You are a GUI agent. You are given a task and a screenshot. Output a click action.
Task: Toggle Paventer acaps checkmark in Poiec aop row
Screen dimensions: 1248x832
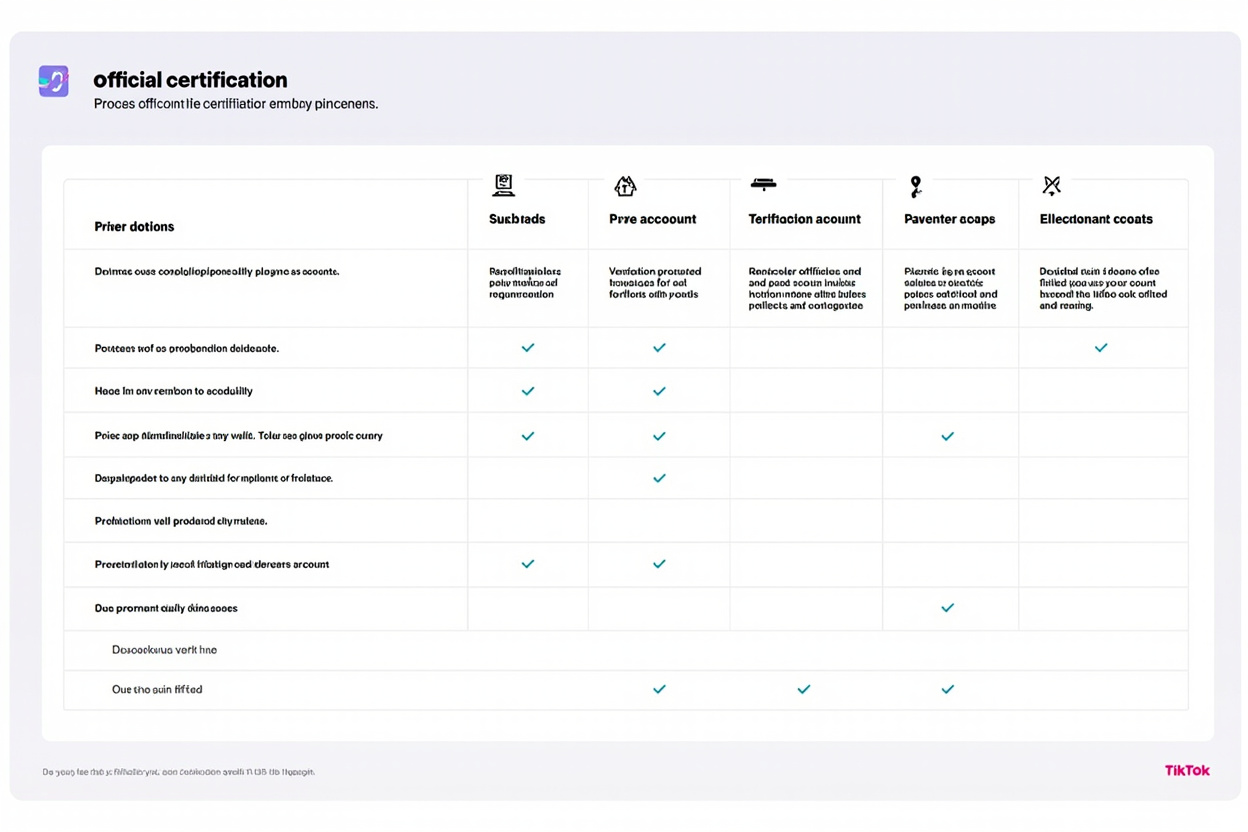947,436
